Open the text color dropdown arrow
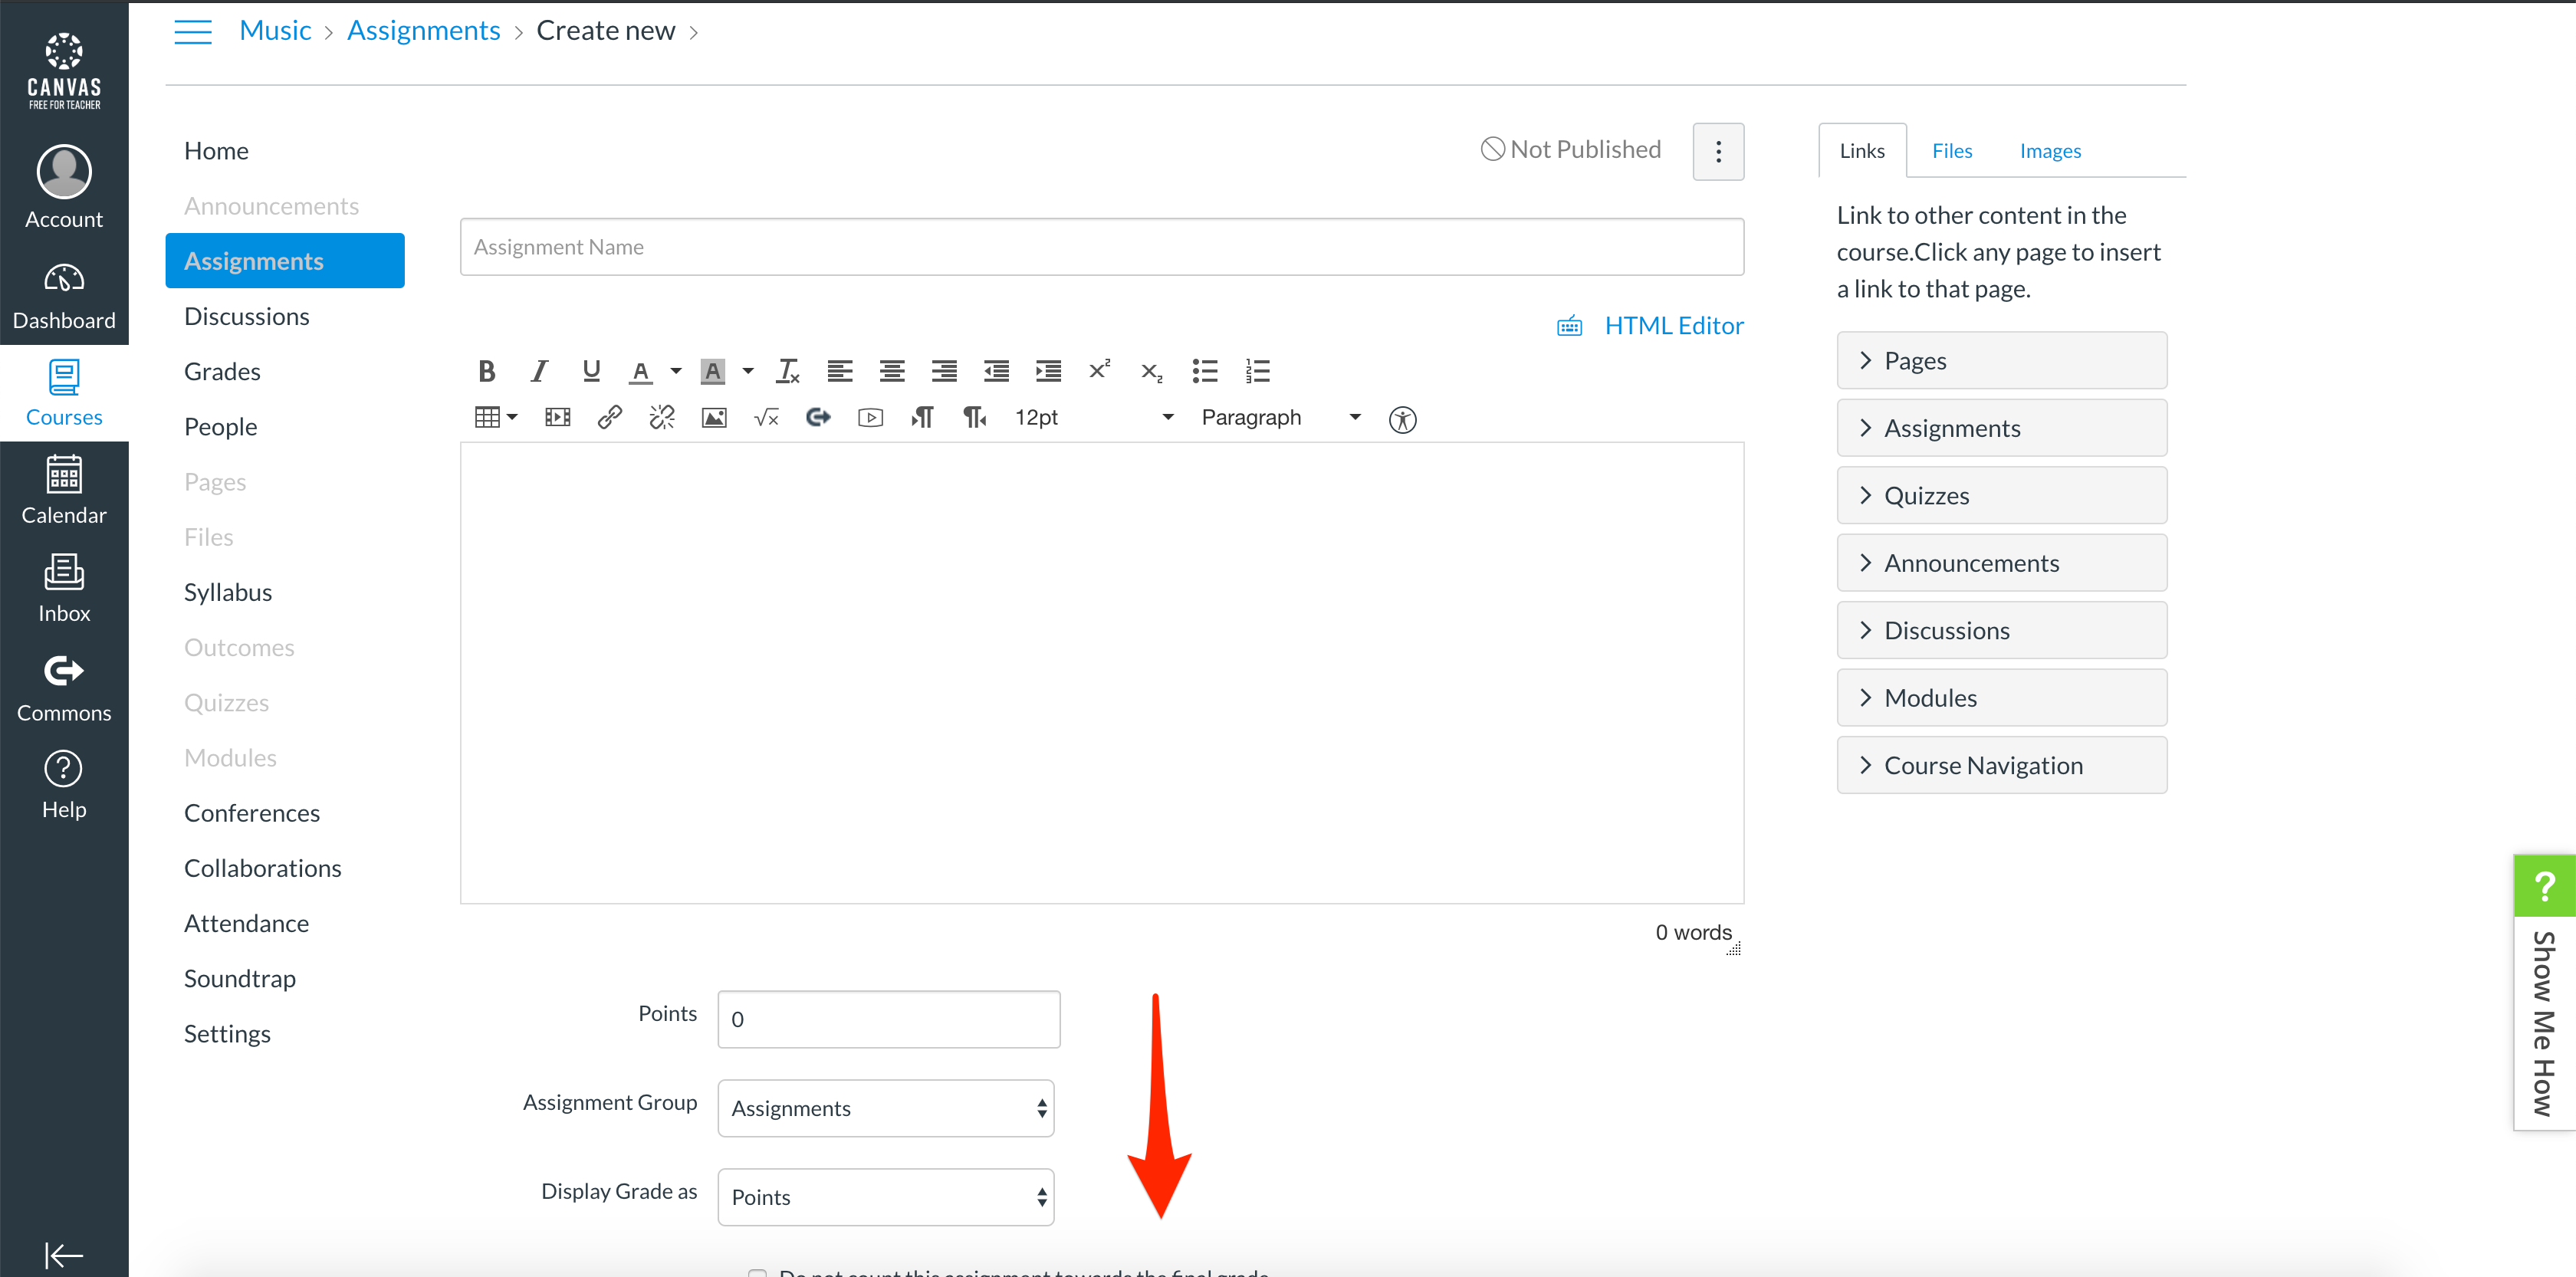The image size is (2576, 1277). [676, 371]
